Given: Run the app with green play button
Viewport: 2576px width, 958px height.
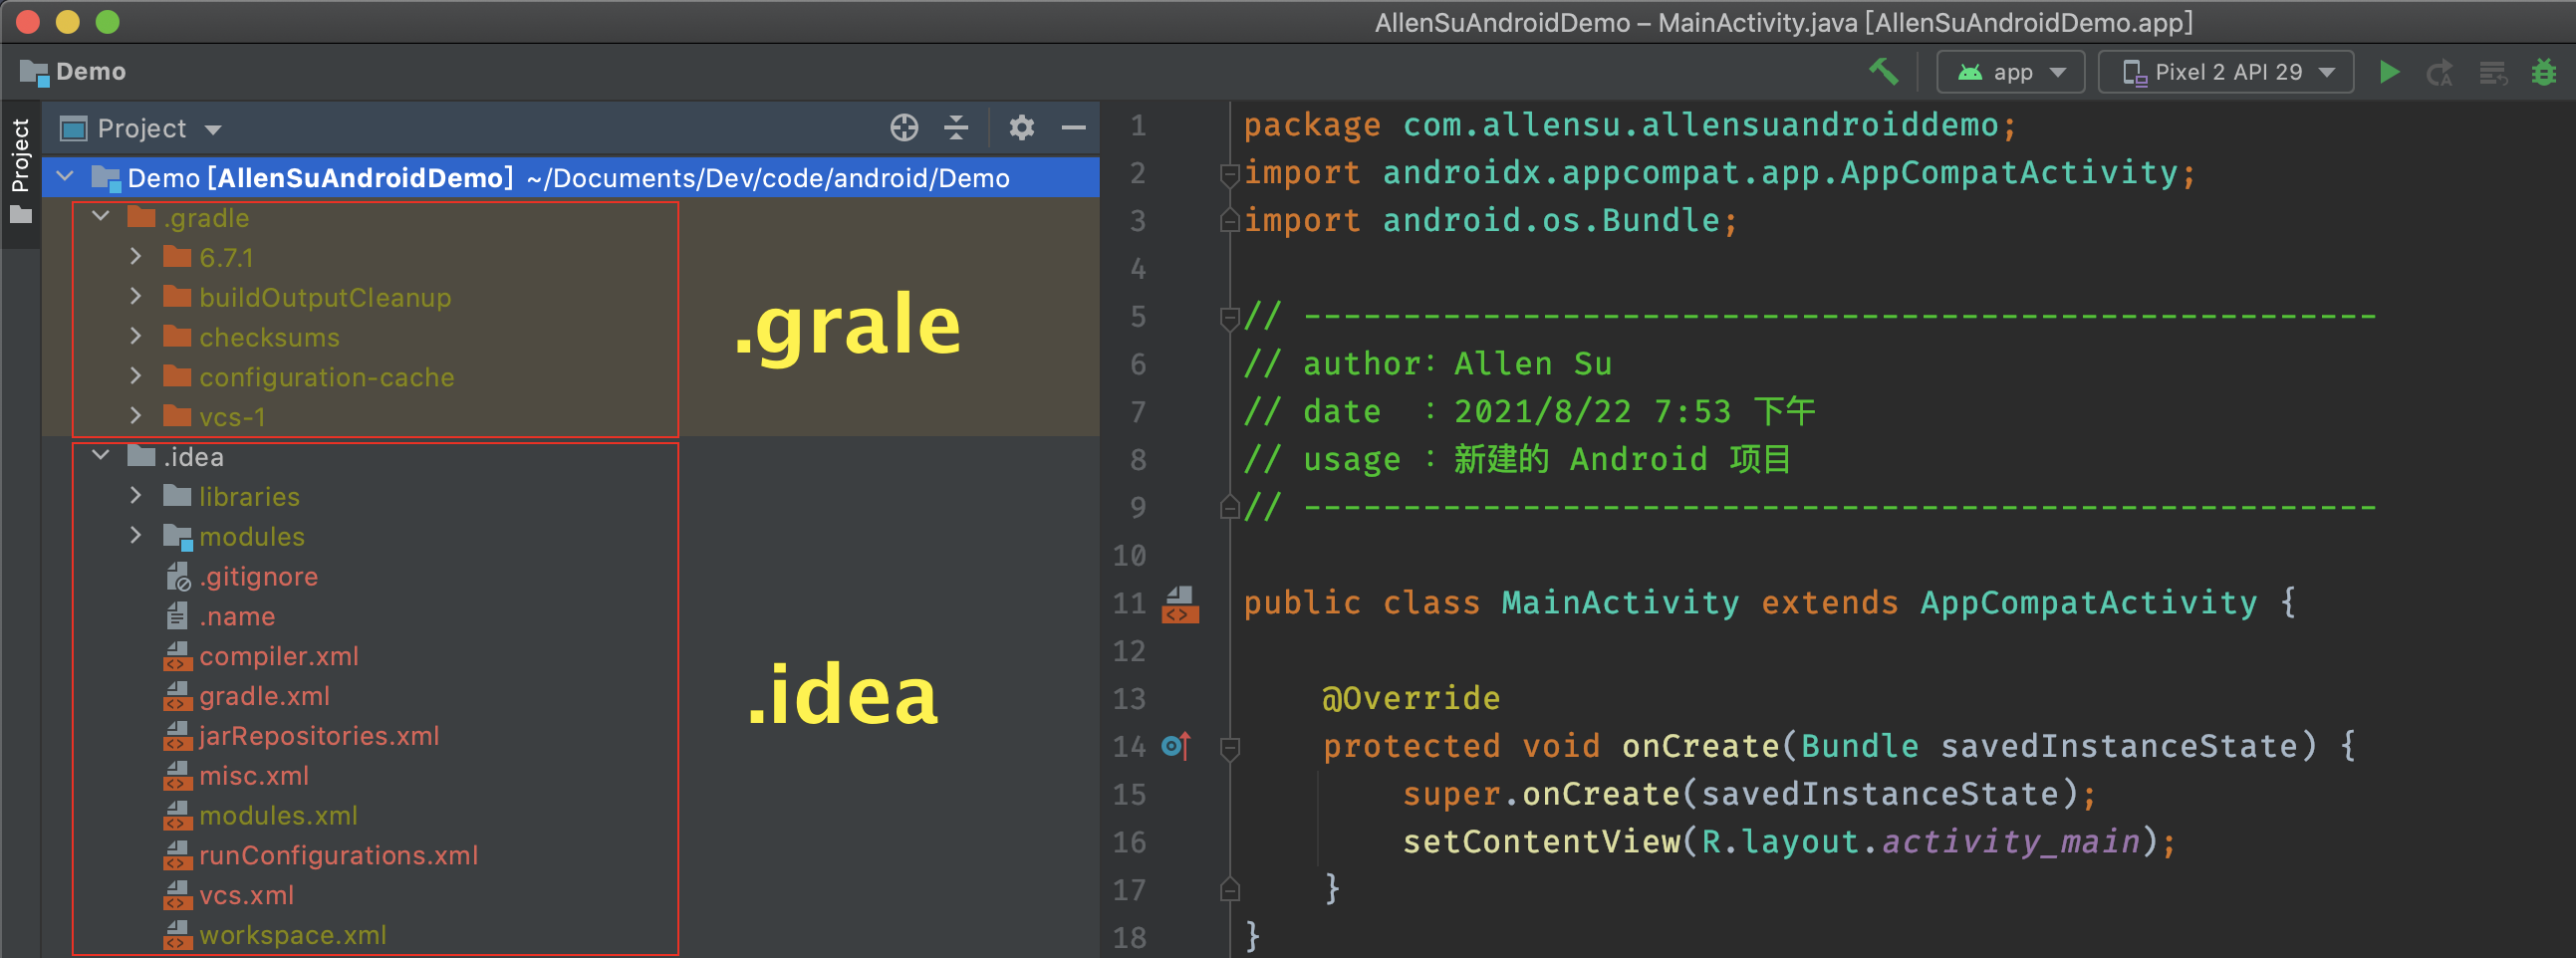Looking at the screenshot, I should pyautogui.click(x=2389, y=72).
